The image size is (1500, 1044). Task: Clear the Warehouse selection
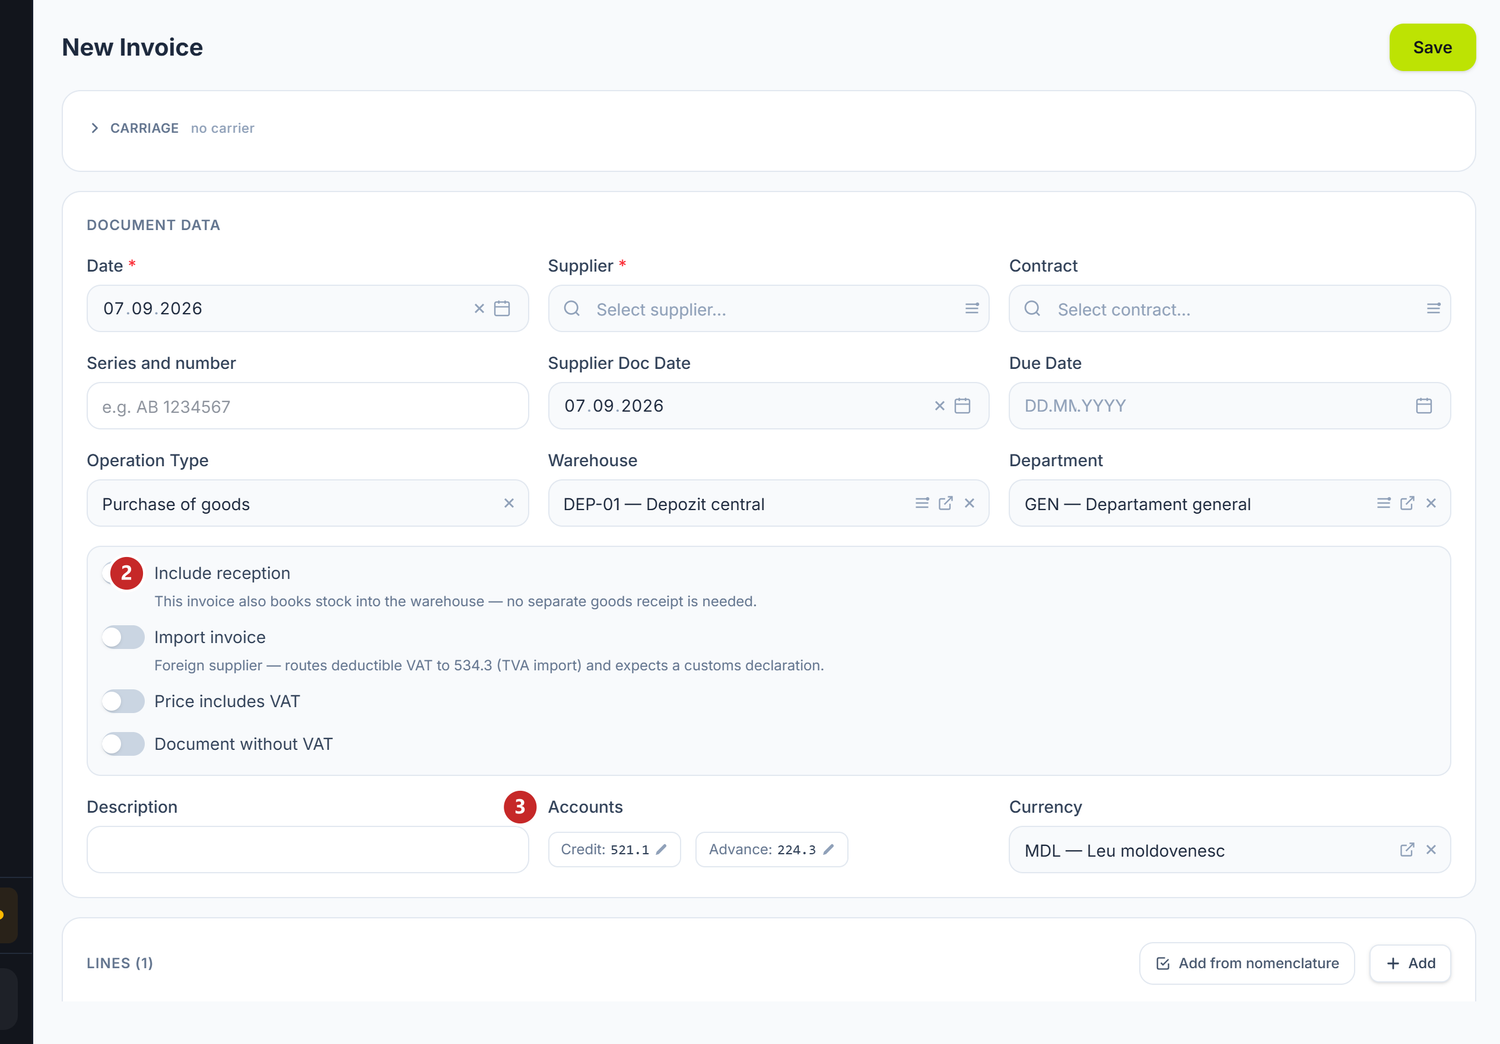point(969,503)
